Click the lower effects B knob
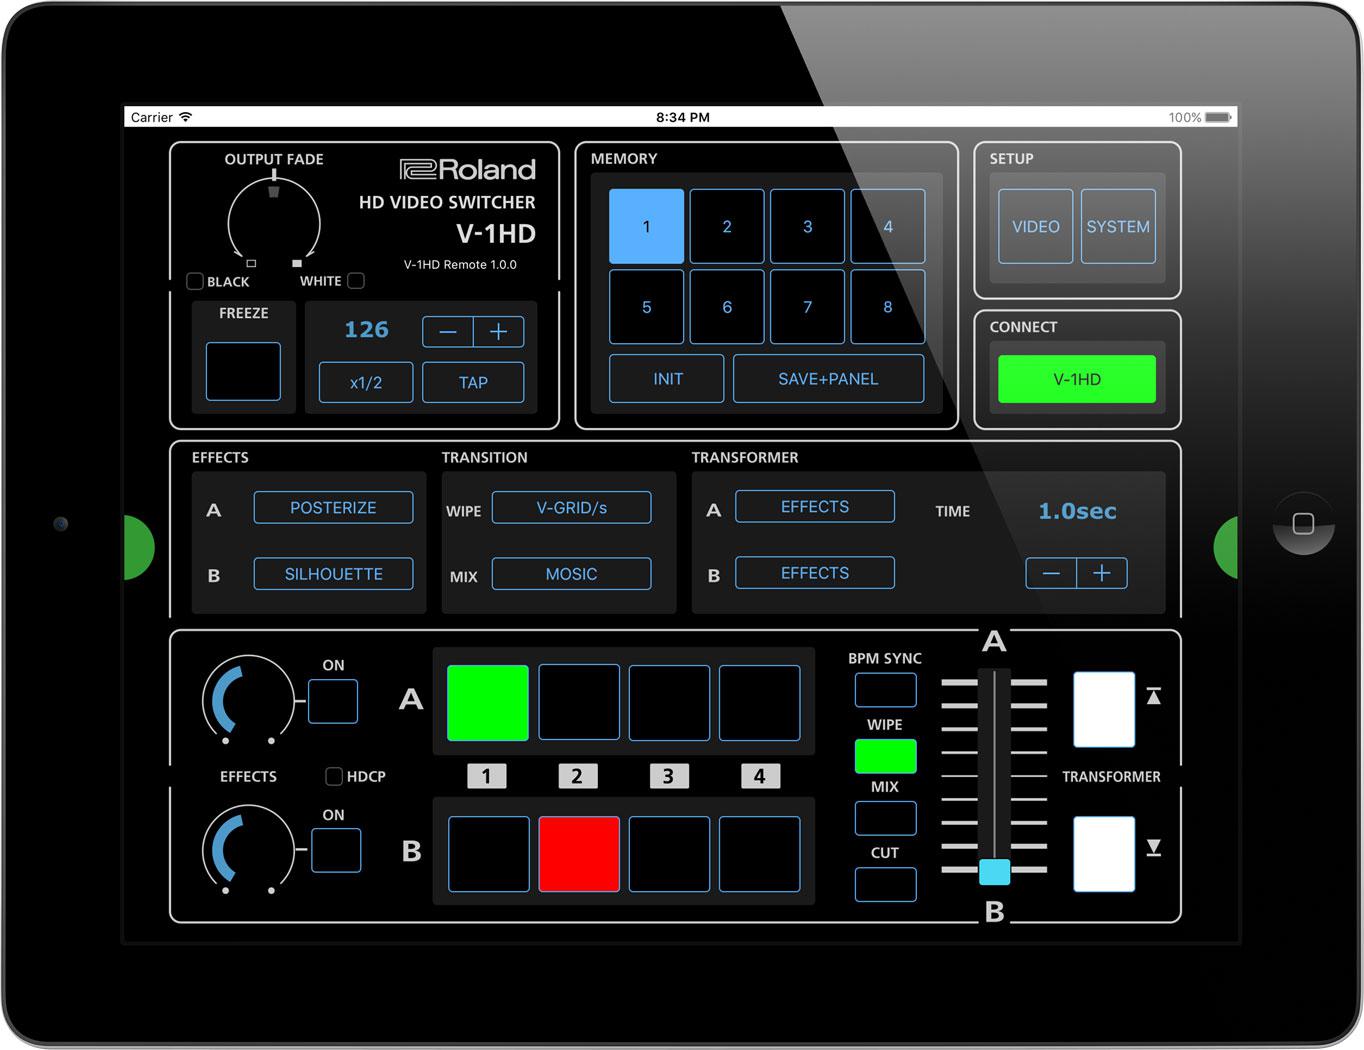 pos(248,851)
